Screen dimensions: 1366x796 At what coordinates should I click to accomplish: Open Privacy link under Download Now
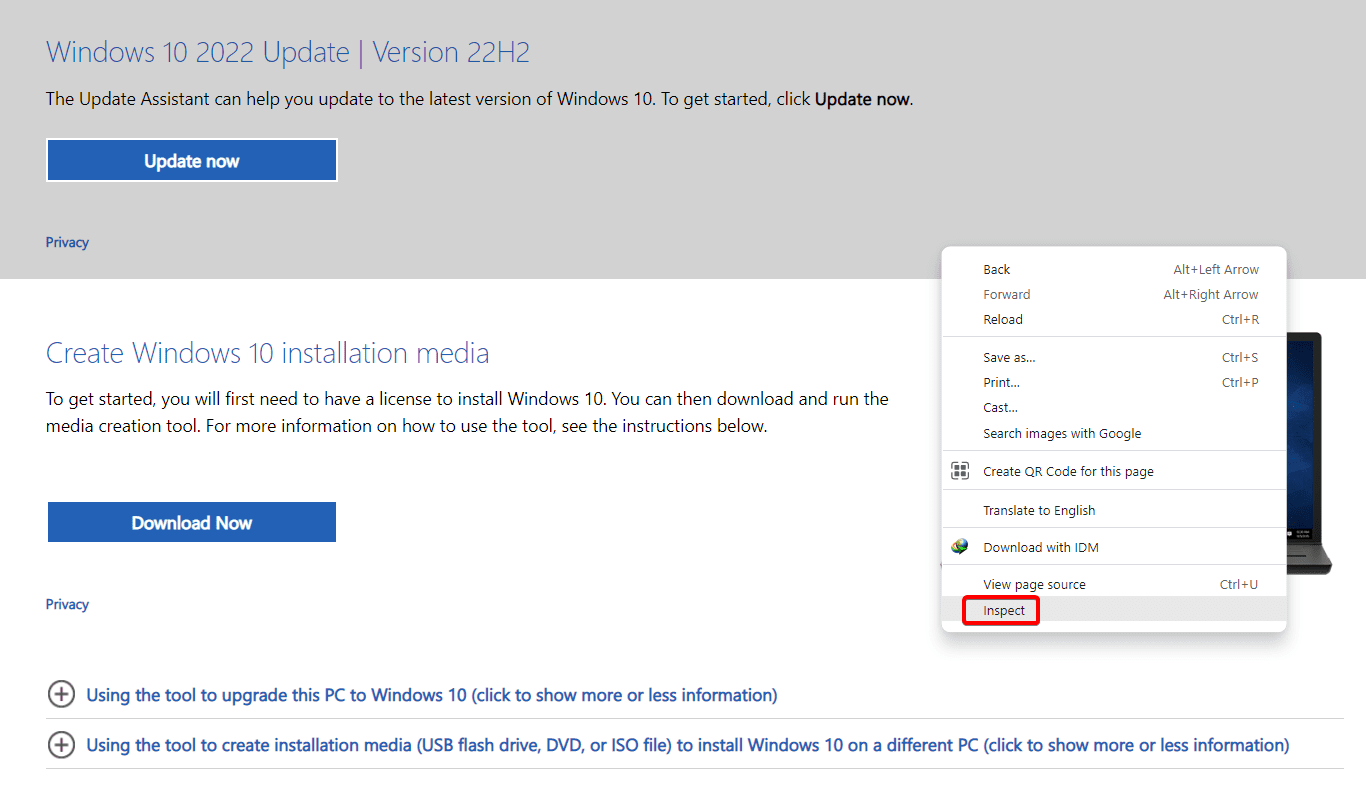[67, 604]
